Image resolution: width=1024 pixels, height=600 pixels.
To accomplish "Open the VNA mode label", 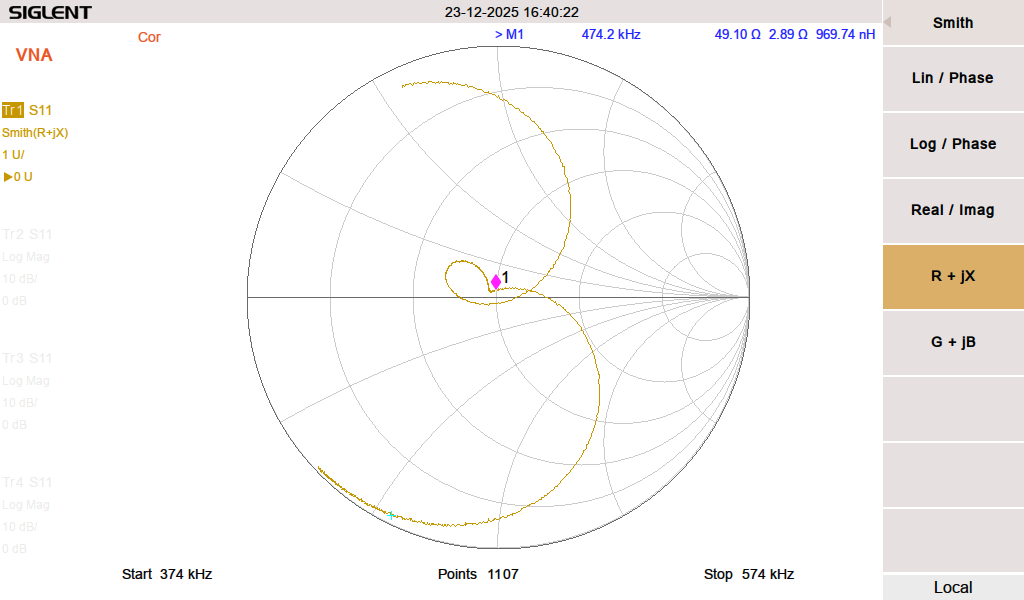I will pos(34,55).
